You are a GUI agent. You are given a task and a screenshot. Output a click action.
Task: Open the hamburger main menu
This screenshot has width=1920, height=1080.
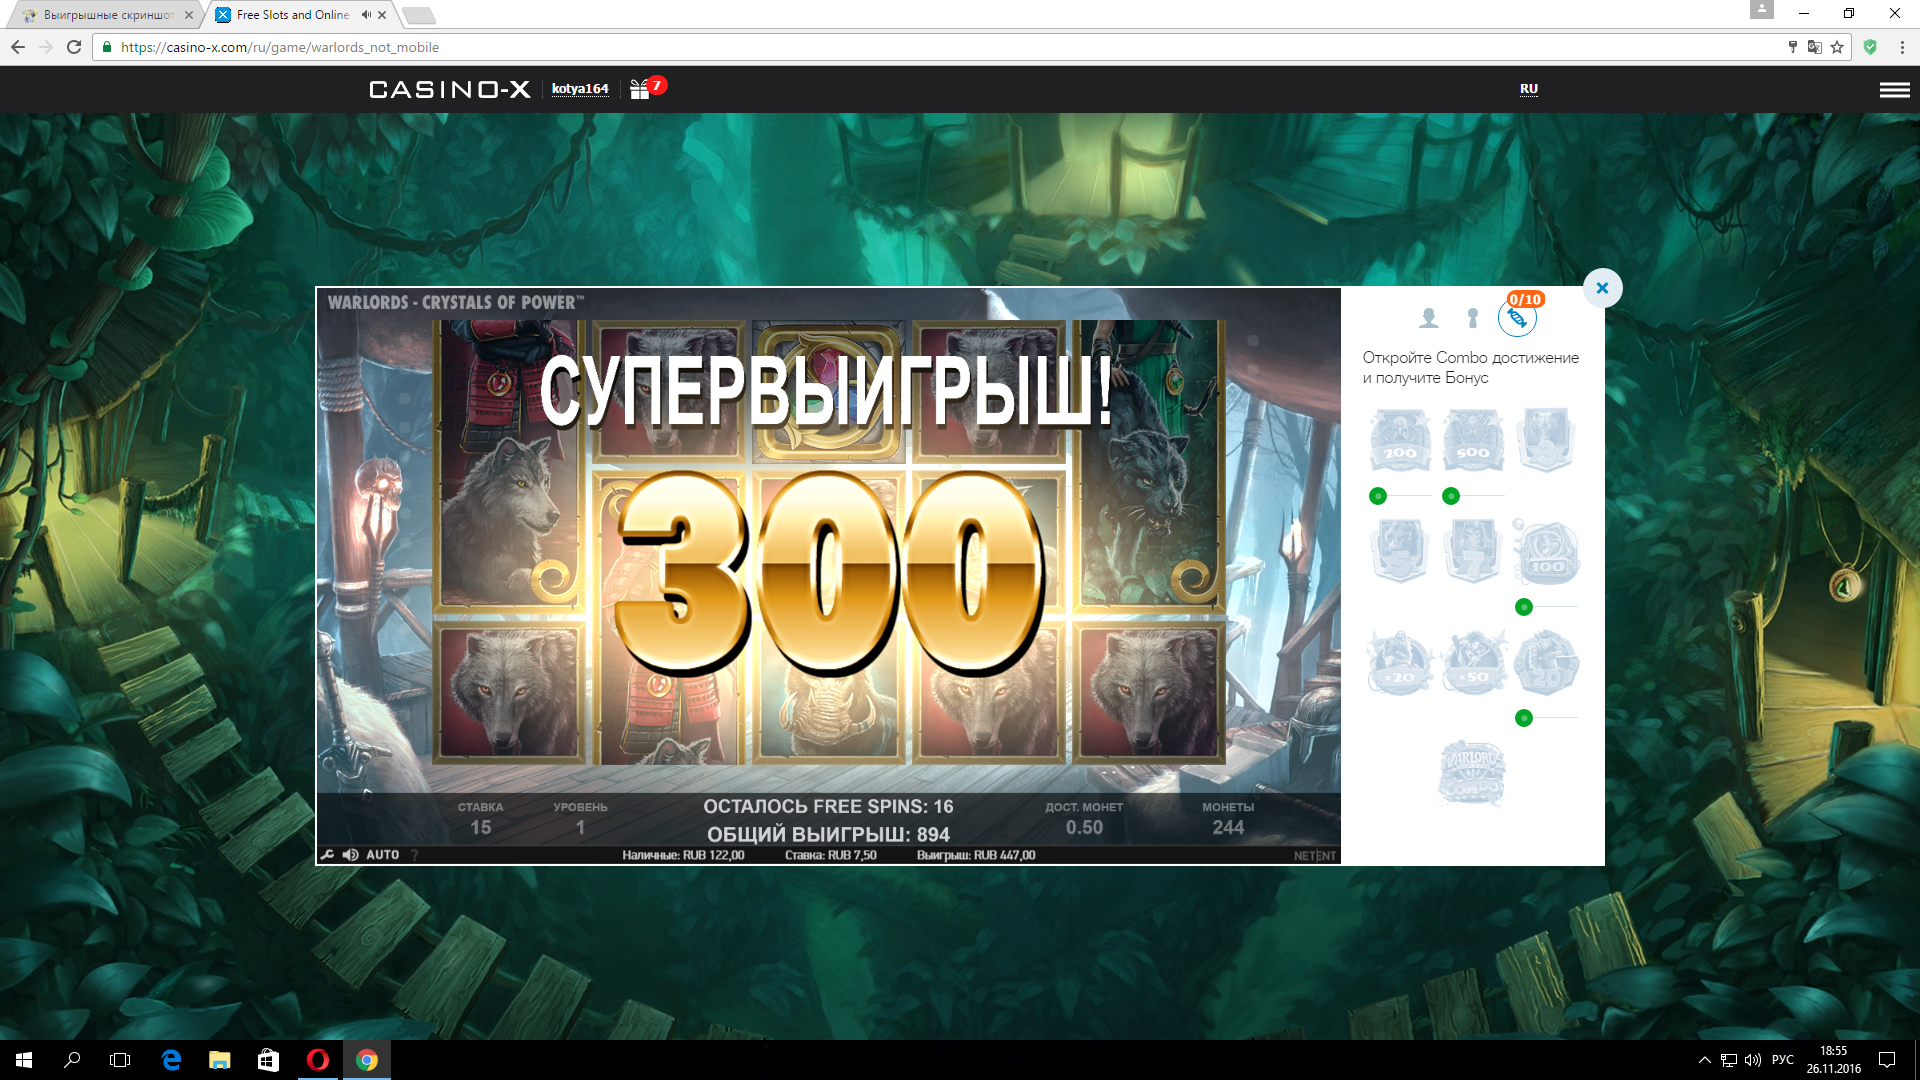[1894, 90]
